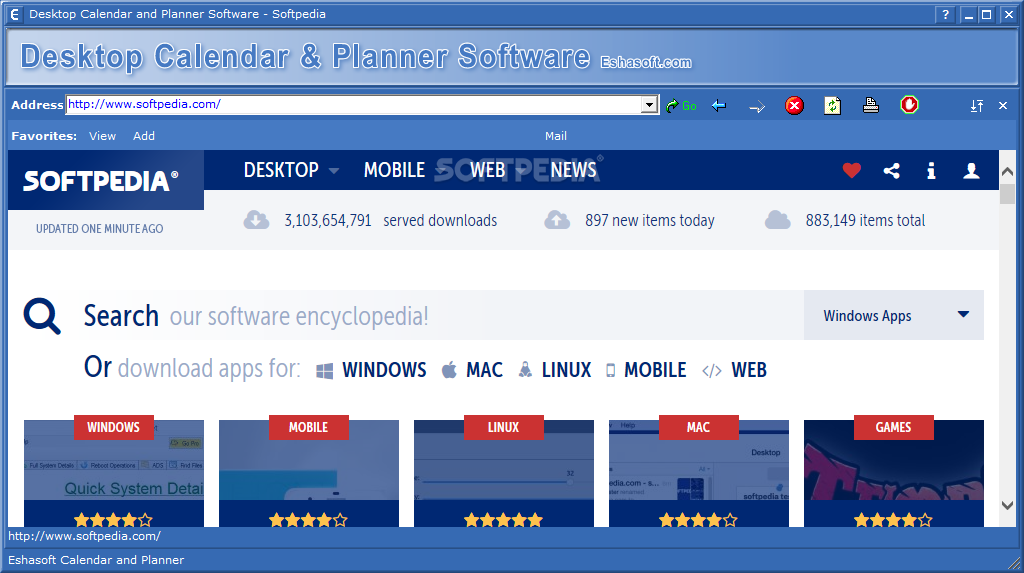Open the MAC featured app thumbnail
This screenshot has width=1024, height=573.
pyautogui.click(x=699, y=473)
